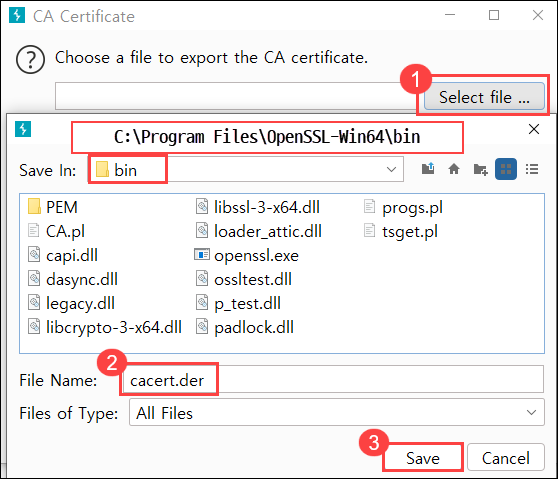Open the PEM folder
558x479 pixels.
point(34,207)
